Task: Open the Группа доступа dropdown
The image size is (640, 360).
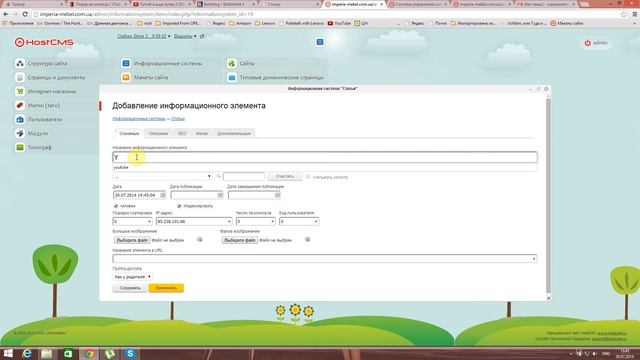Action: point(132,277)
